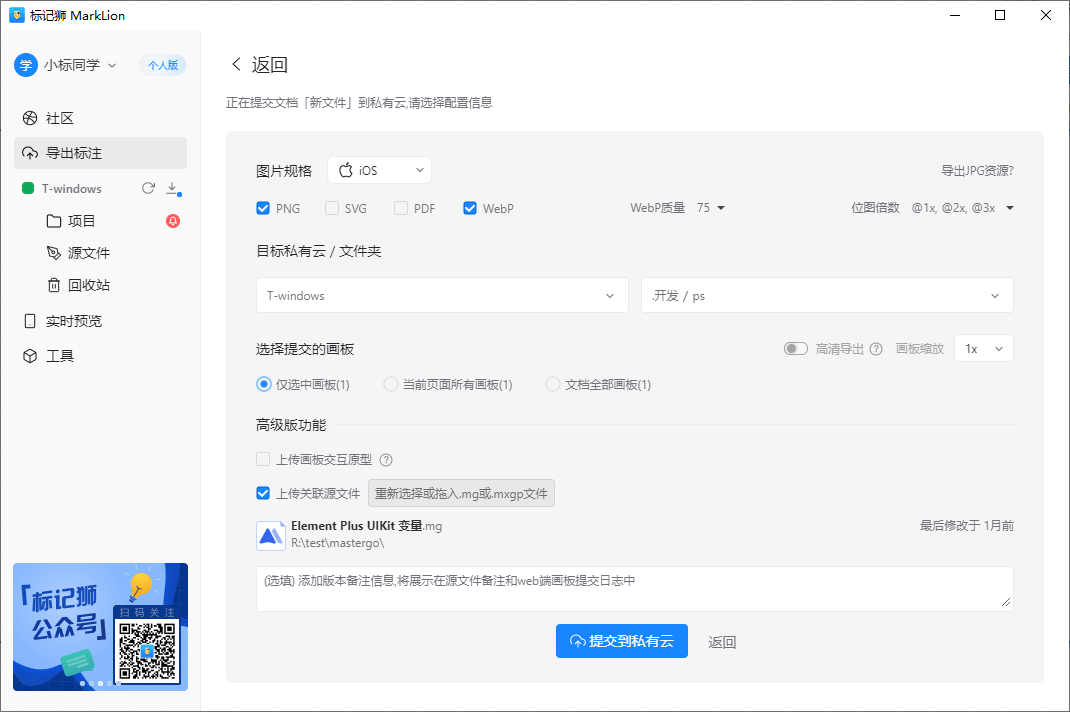Click the help icon next to 高清导出
Screen dimensions: 1070x712
pyautogui.click(x=876, y=349)
